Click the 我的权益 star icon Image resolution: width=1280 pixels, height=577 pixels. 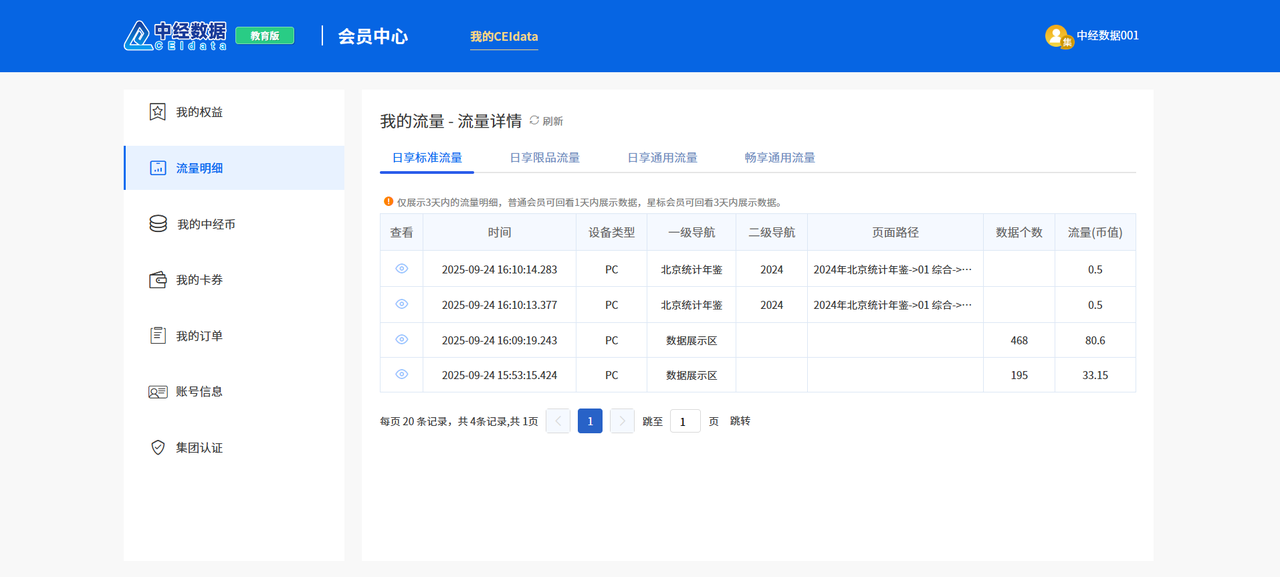click(157, 112)
